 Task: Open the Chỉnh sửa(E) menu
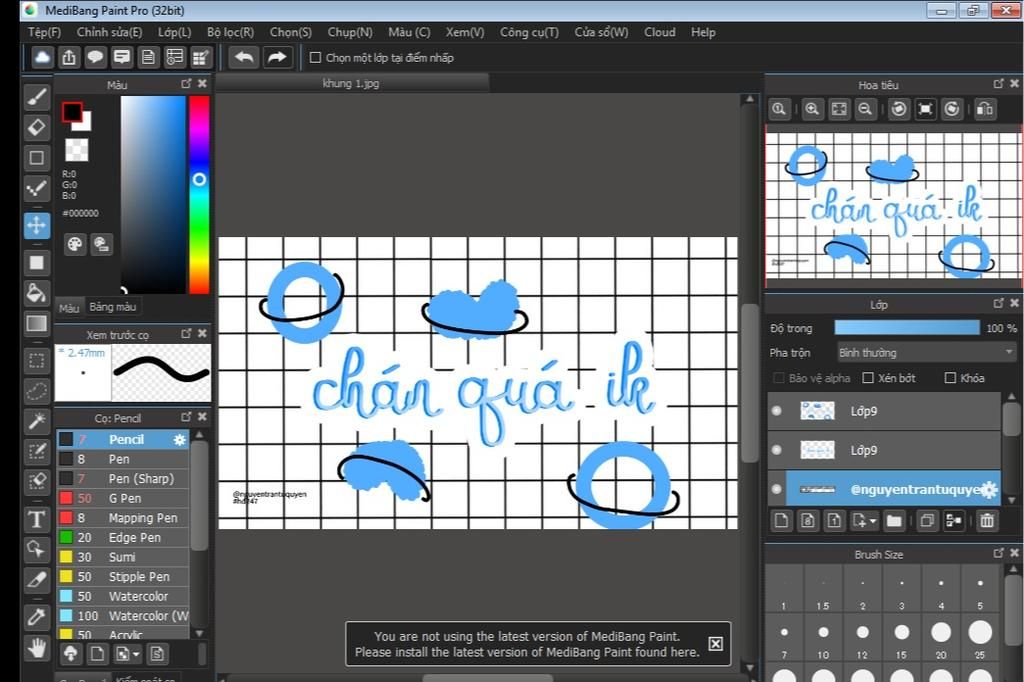pos(109,32)
